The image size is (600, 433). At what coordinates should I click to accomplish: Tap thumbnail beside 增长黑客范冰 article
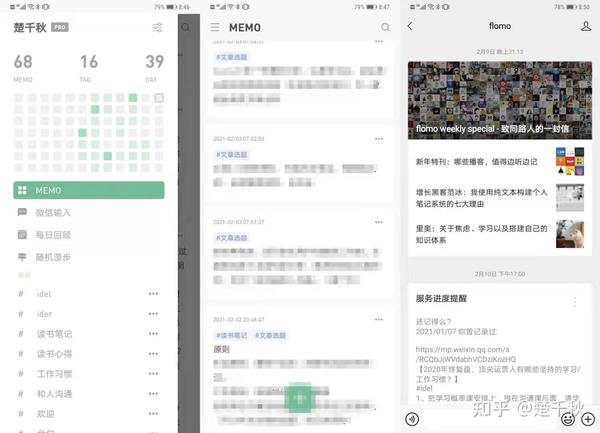570,198
